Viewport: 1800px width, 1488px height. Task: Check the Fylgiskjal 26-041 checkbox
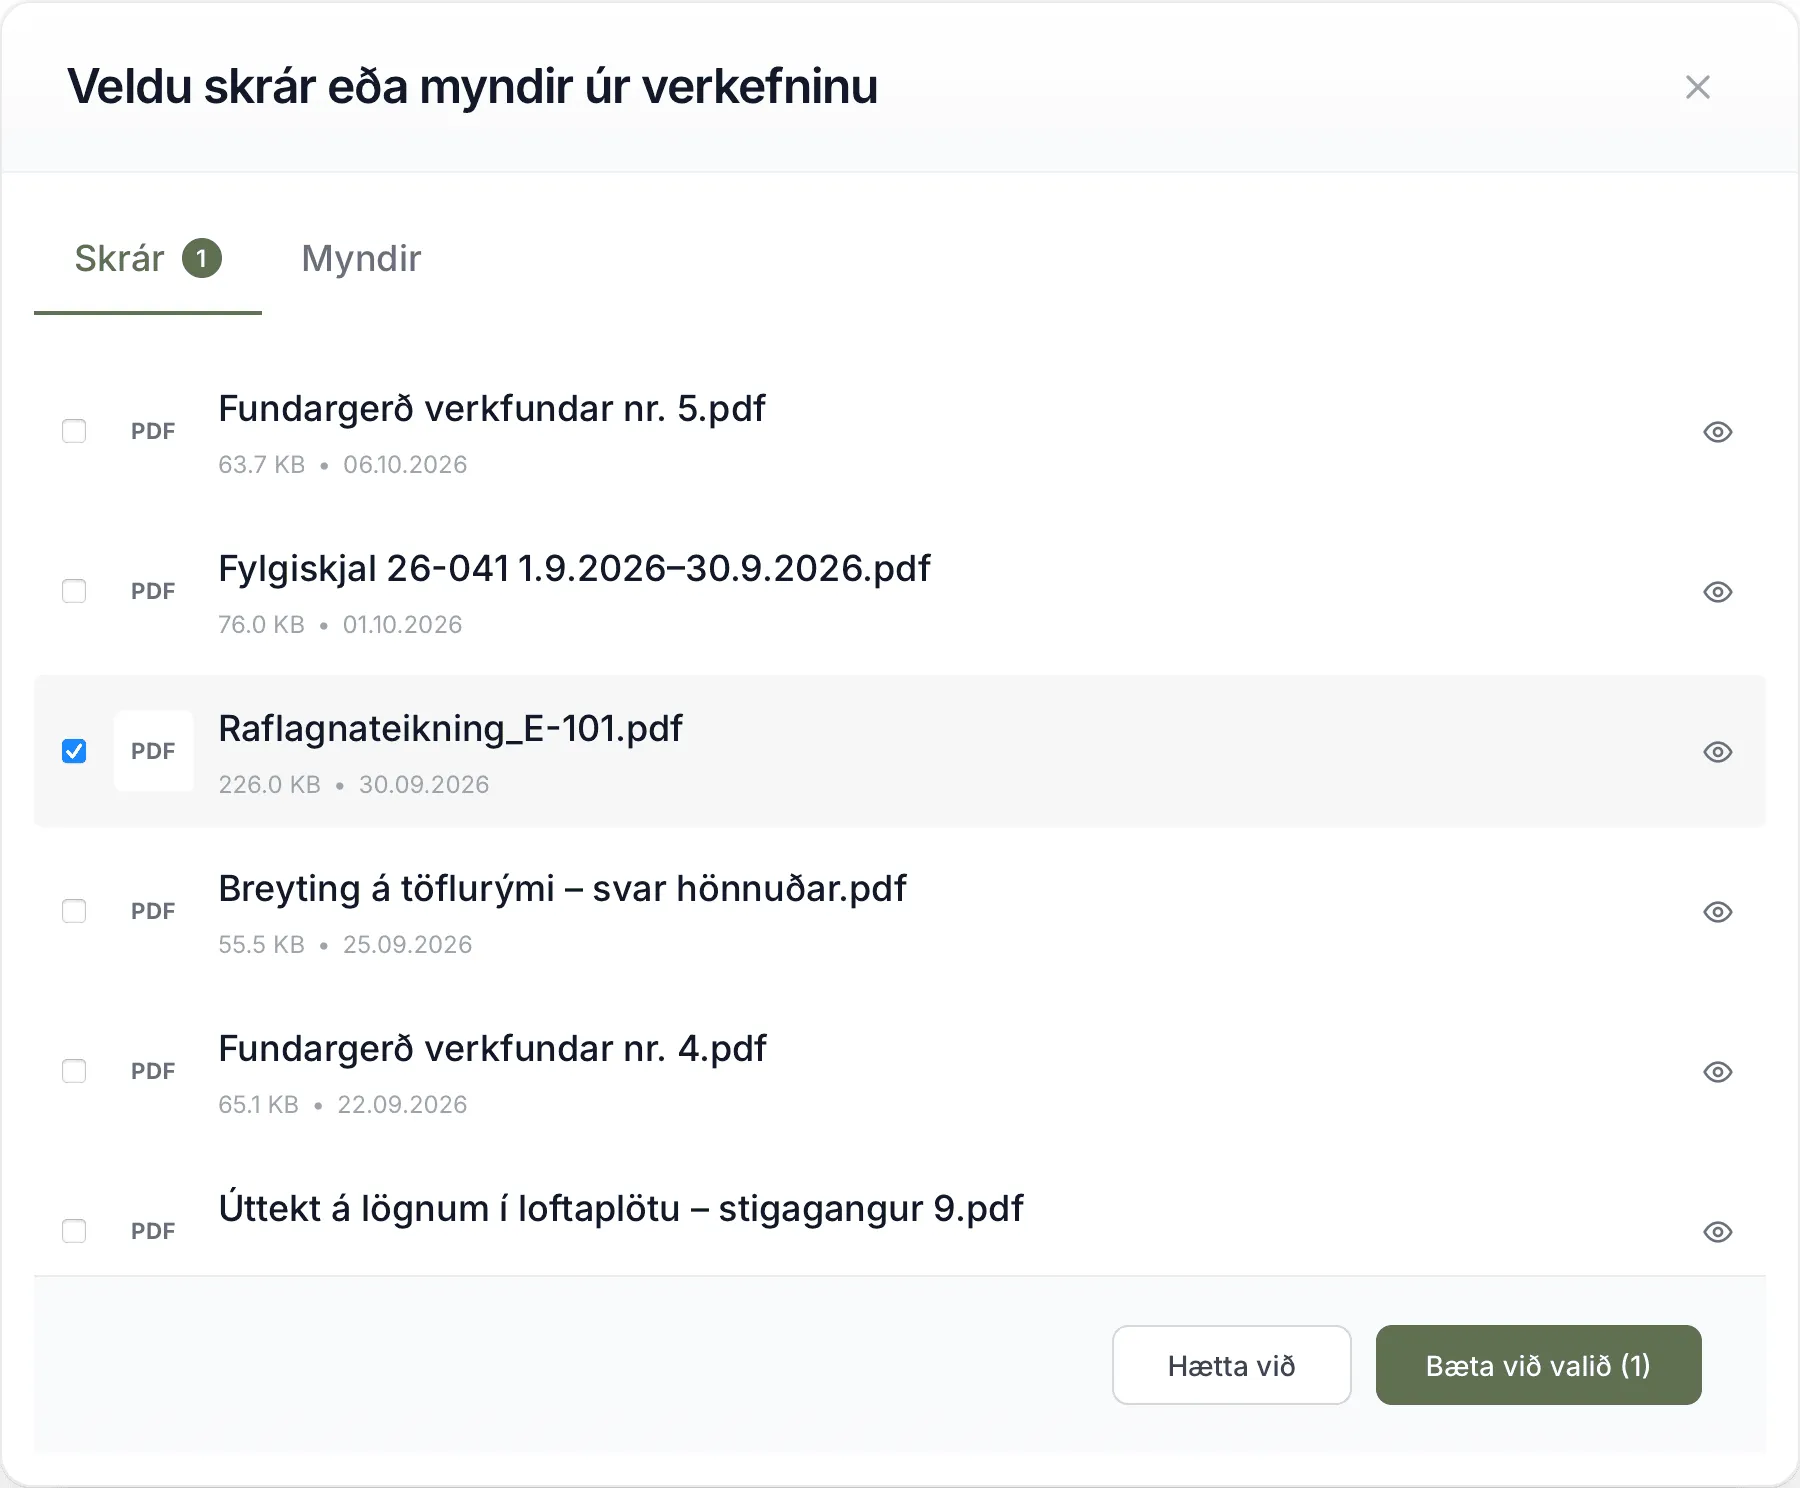pyautogui.click(x=74, y=591)
